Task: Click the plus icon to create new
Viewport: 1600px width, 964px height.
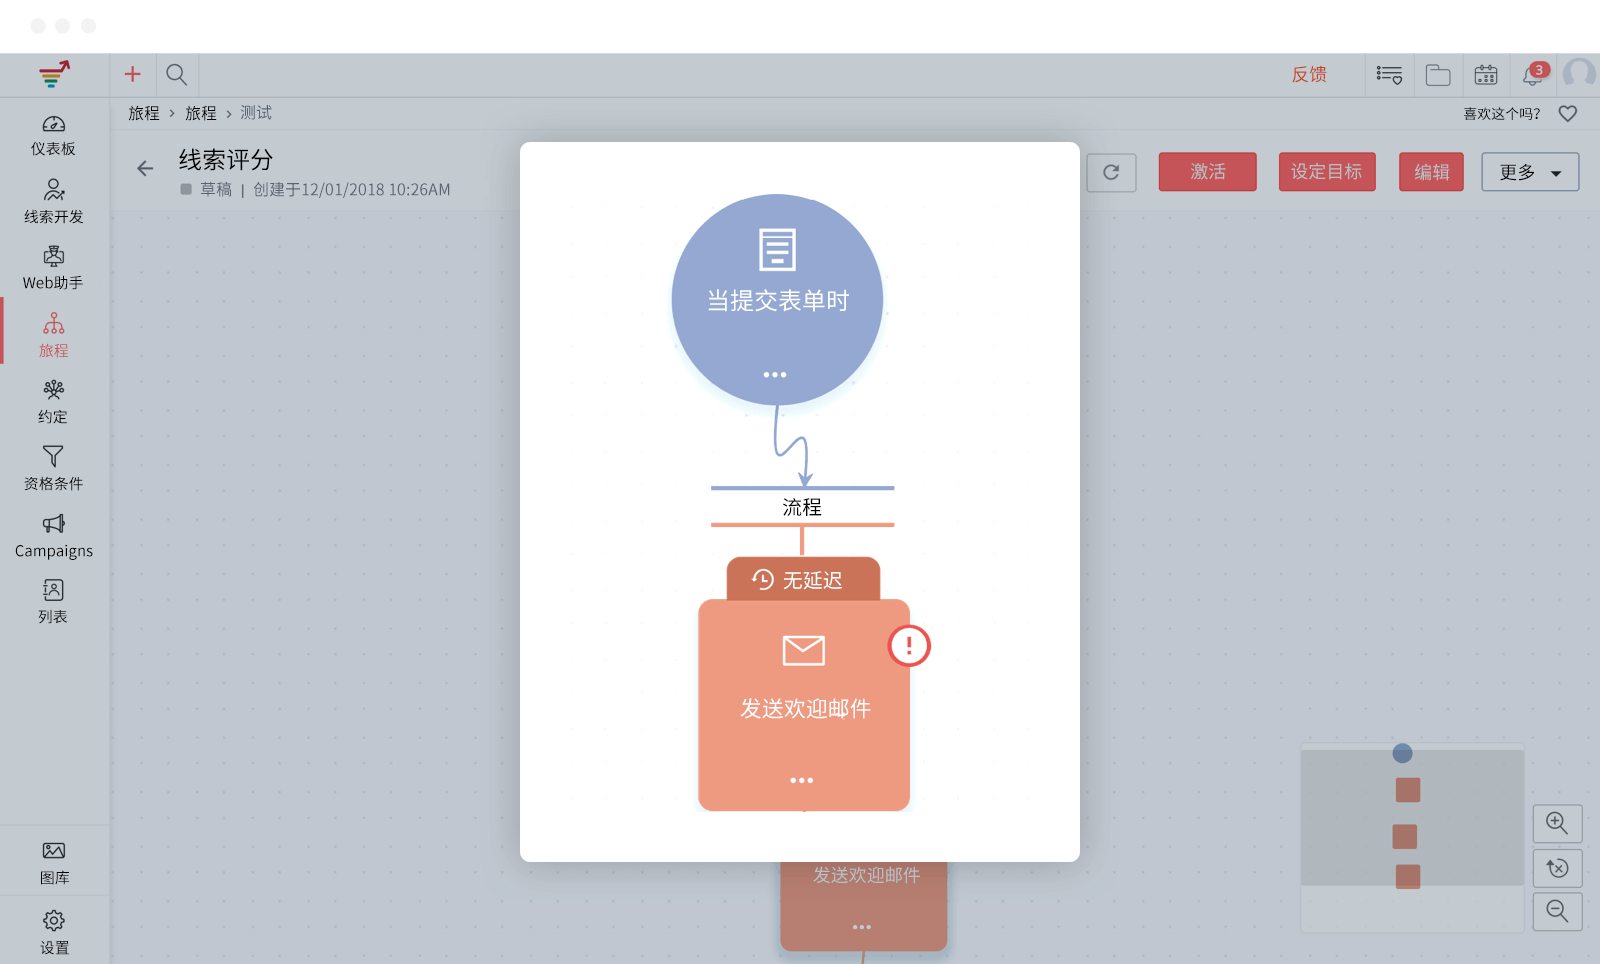Action: click(132, 74)
